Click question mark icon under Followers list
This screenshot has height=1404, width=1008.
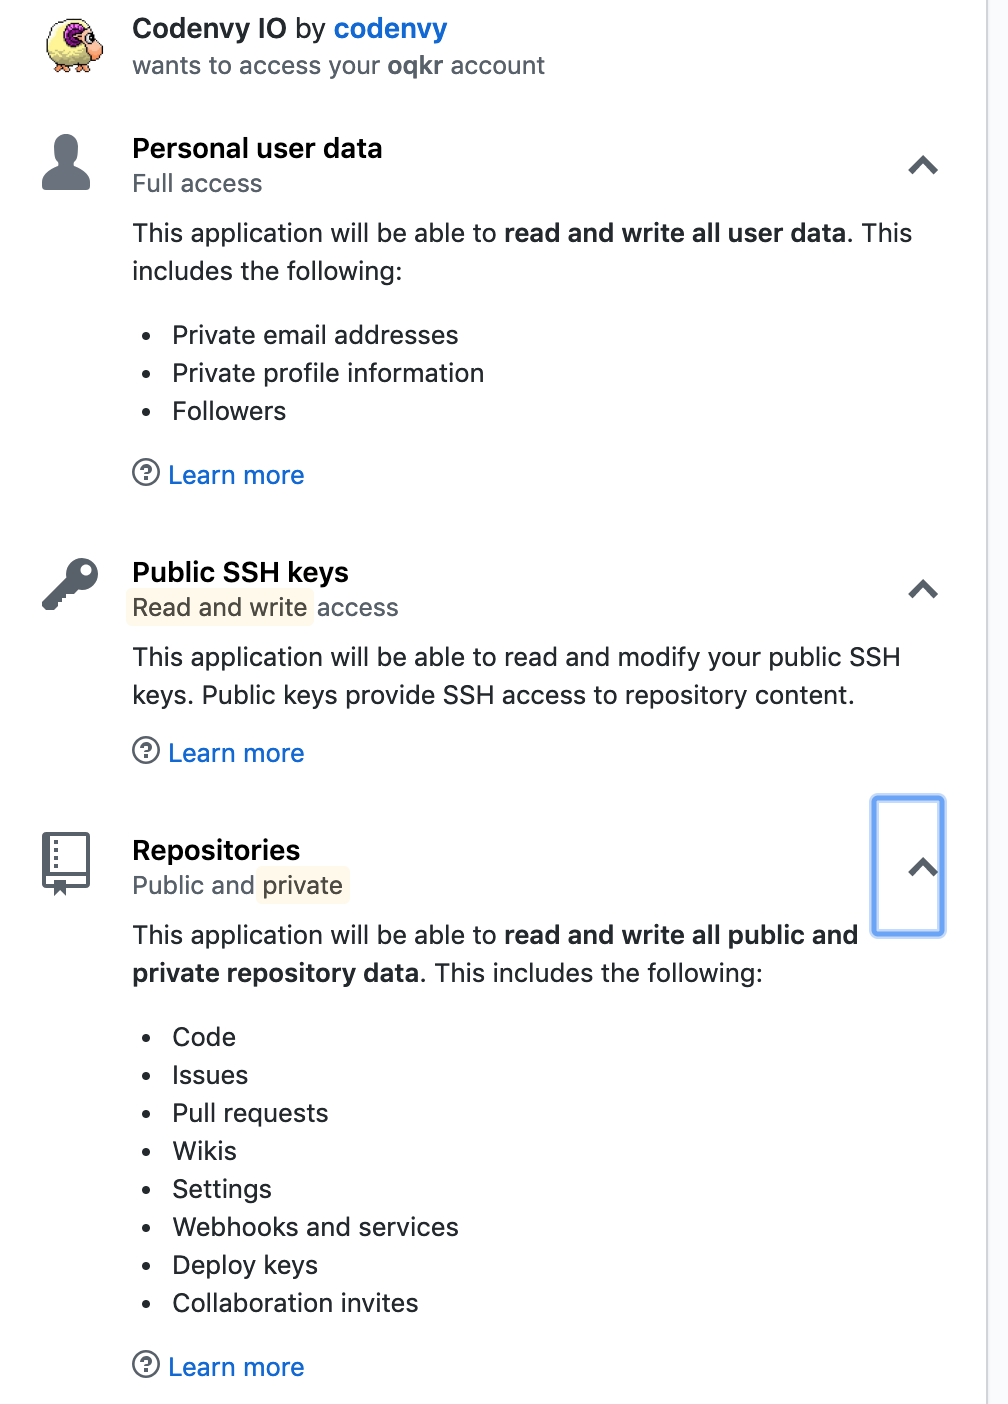coord(146,472)
